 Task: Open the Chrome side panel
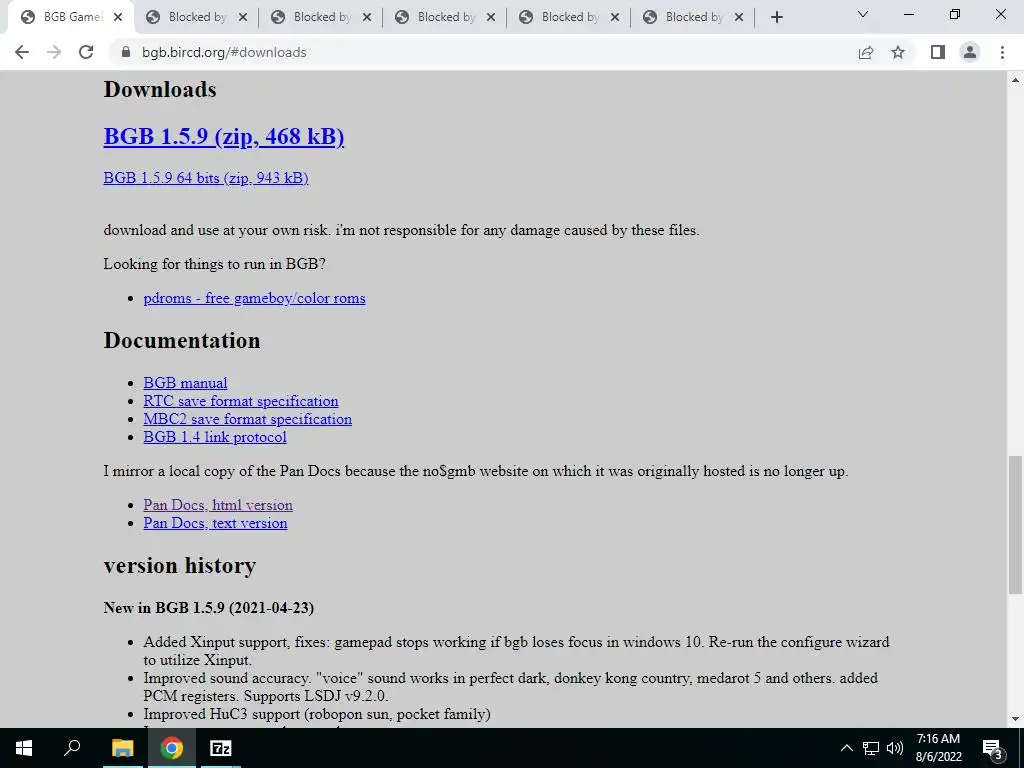pos(938,52)
